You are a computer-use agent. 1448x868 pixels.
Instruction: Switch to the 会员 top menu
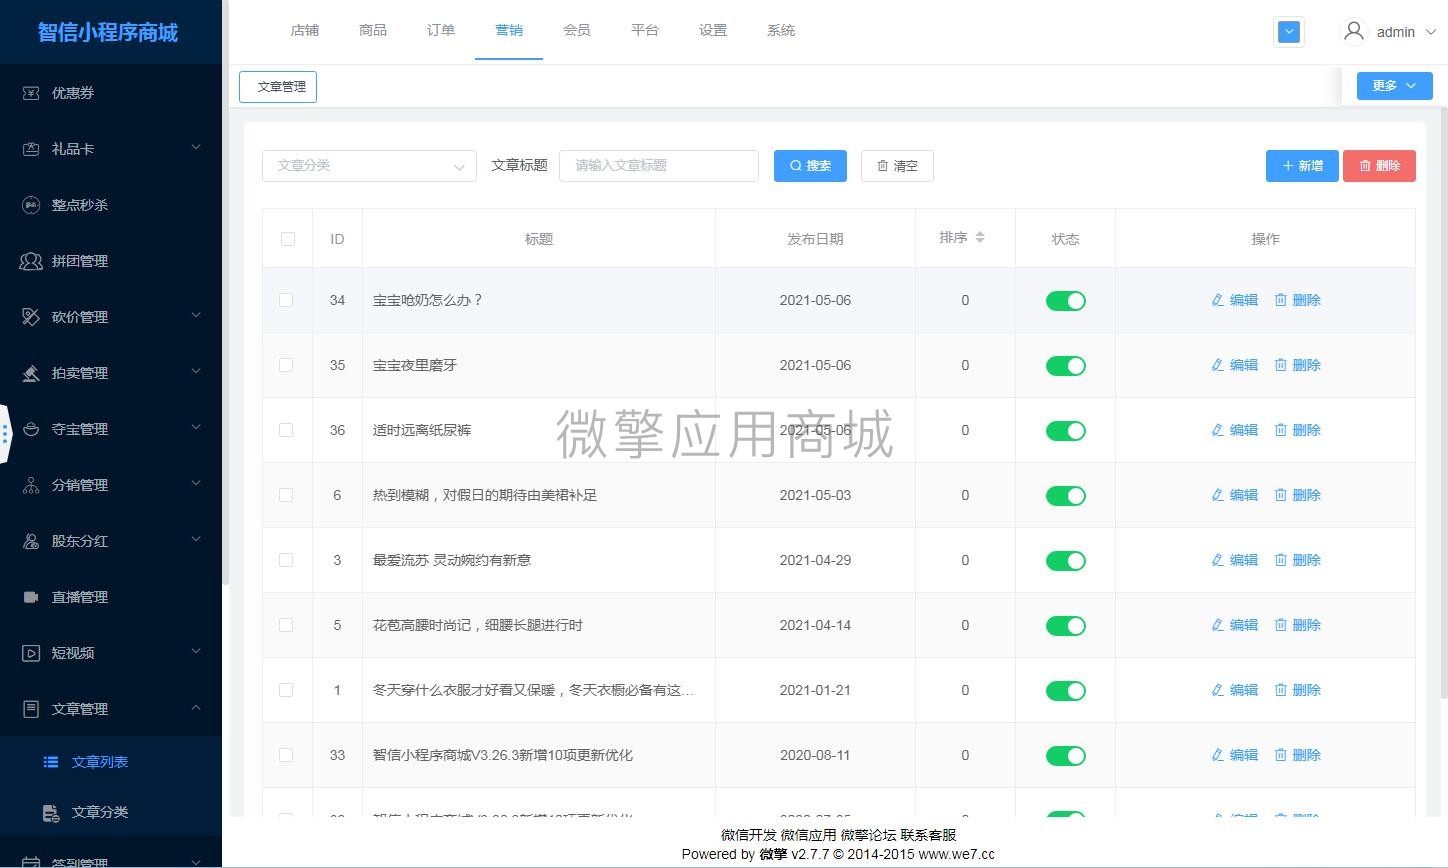tap(577, 30)
